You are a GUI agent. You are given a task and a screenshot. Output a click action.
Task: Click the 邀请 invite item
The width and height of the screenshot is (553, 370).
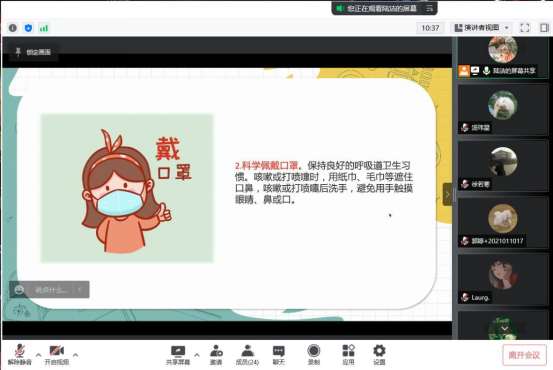[x=216, y=354]
